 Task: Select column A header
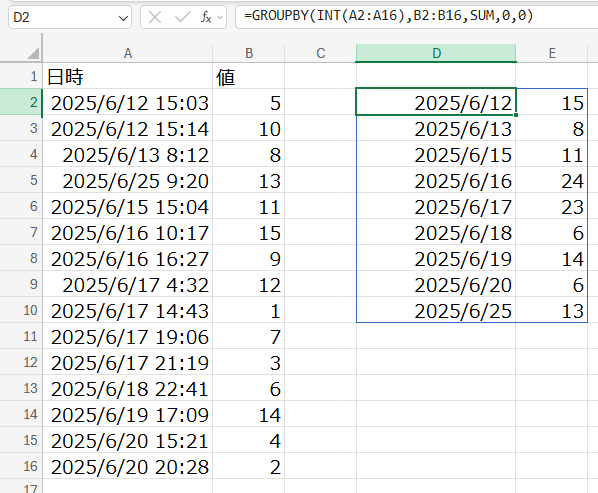(x=127, y=53)
